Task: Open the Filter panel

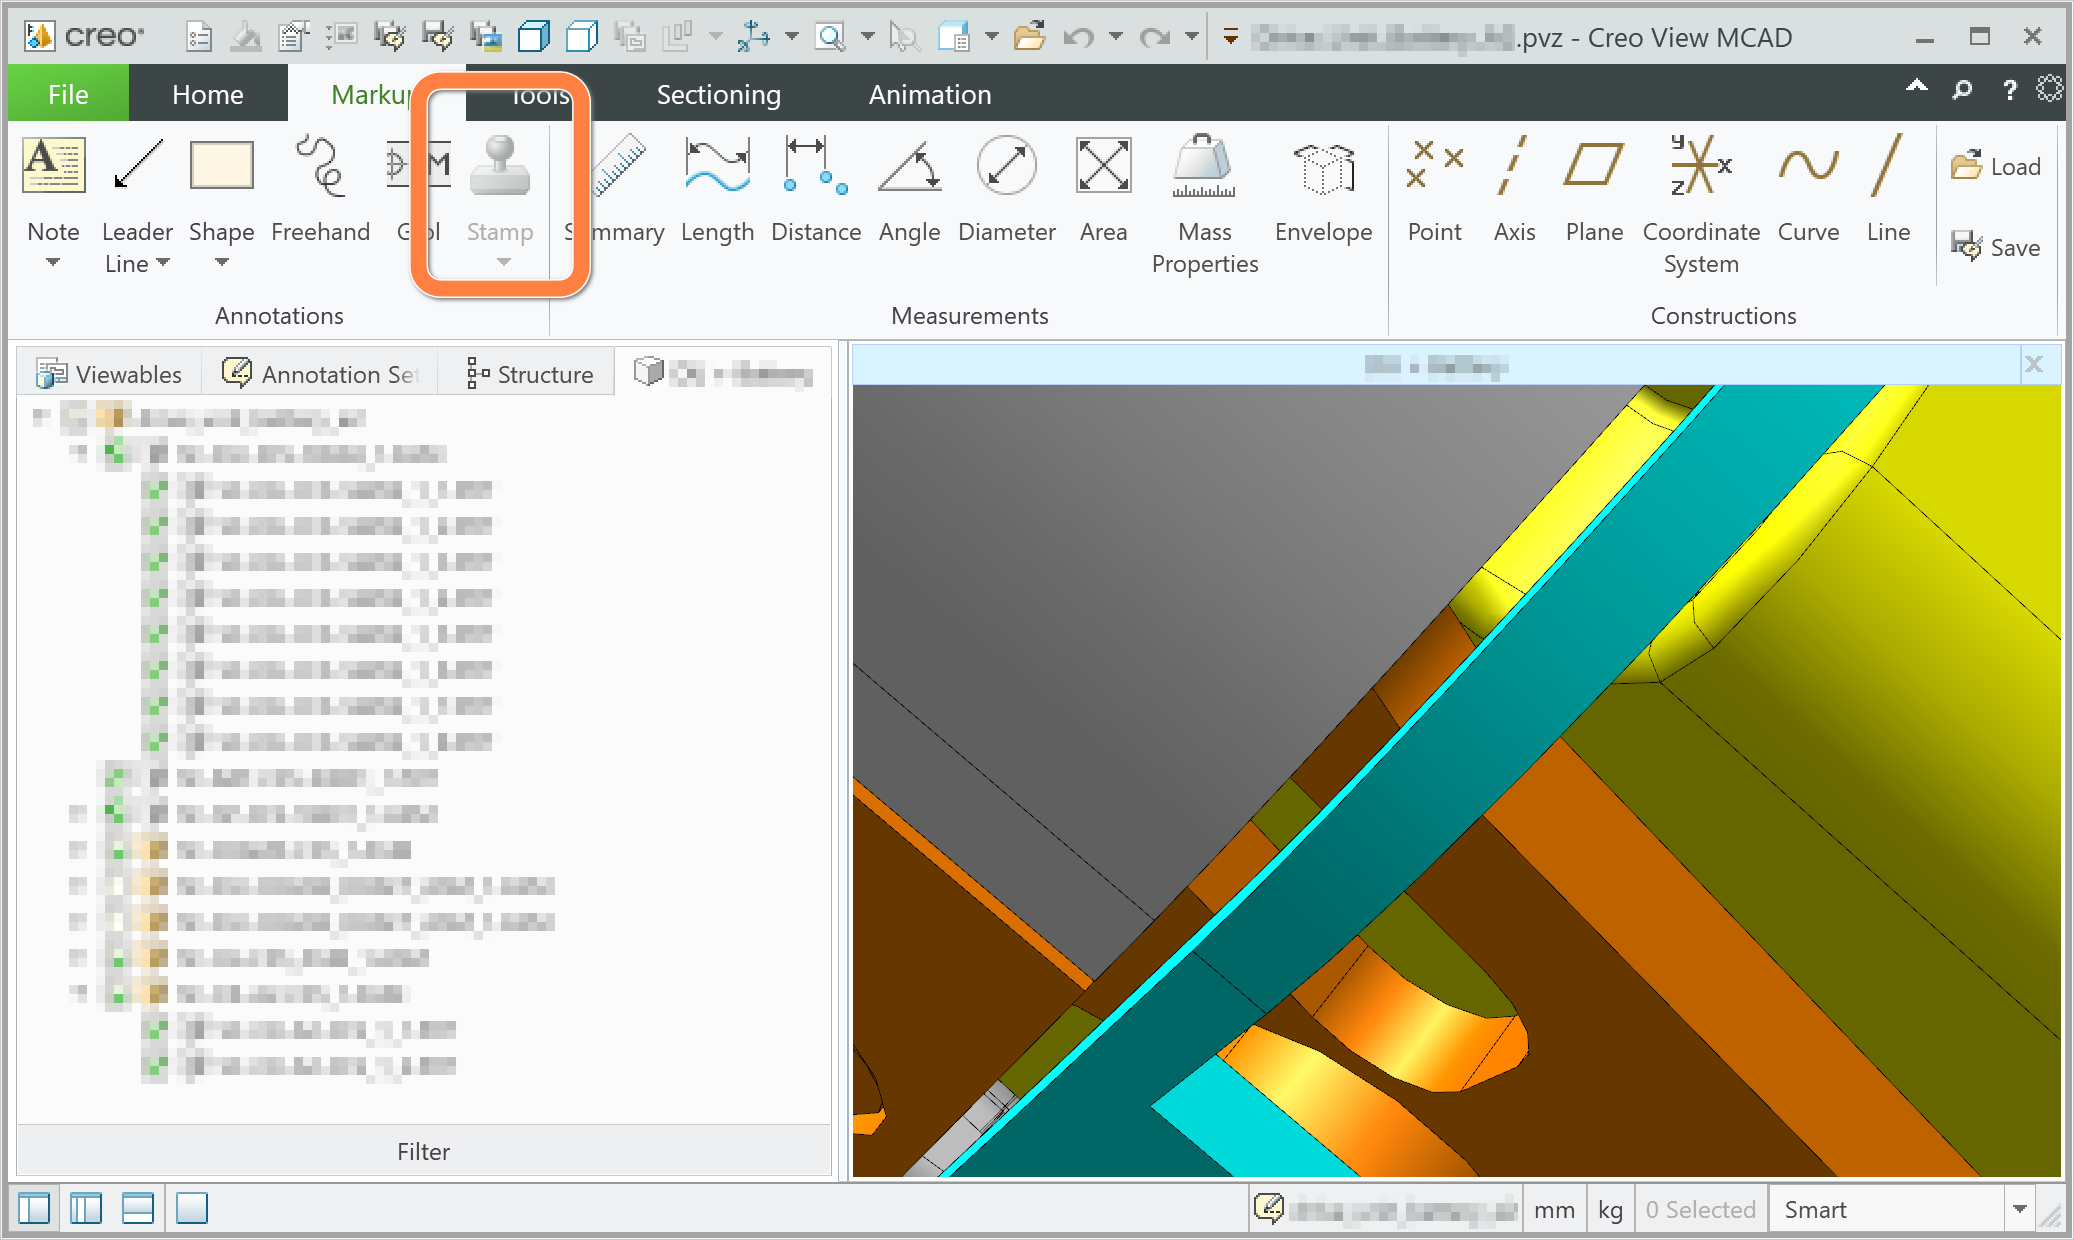Action: click(x=423, y=1150)
